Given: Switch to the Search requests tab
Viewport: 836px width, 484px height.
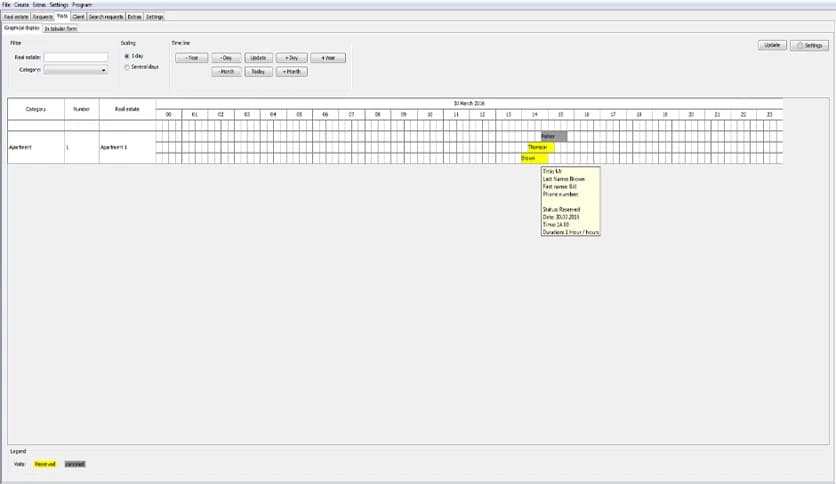Looking at the screenshot, I should click(x=106, y=17).
